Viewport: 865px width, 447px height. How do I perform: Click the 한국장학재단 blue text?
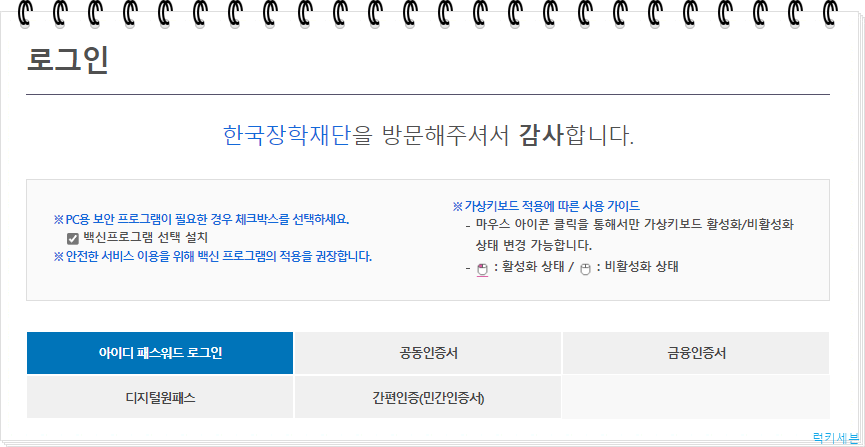pos(286,136)
